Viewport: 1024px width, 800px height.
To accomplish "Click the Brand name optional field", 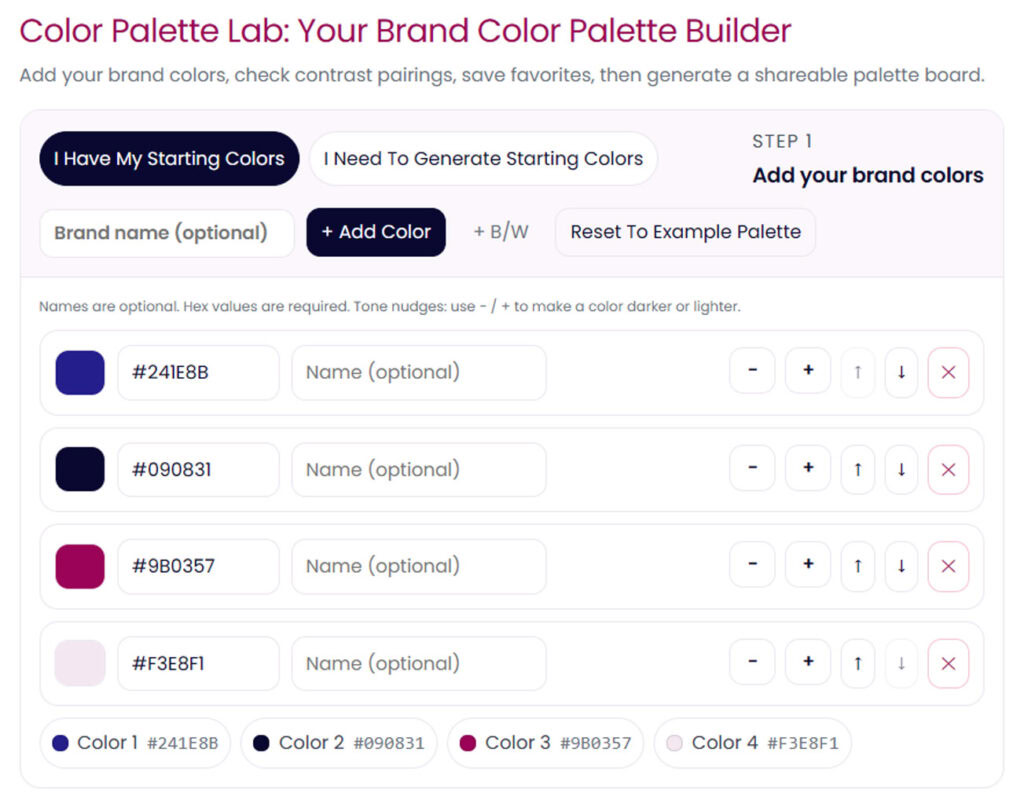I will [166, 232].
